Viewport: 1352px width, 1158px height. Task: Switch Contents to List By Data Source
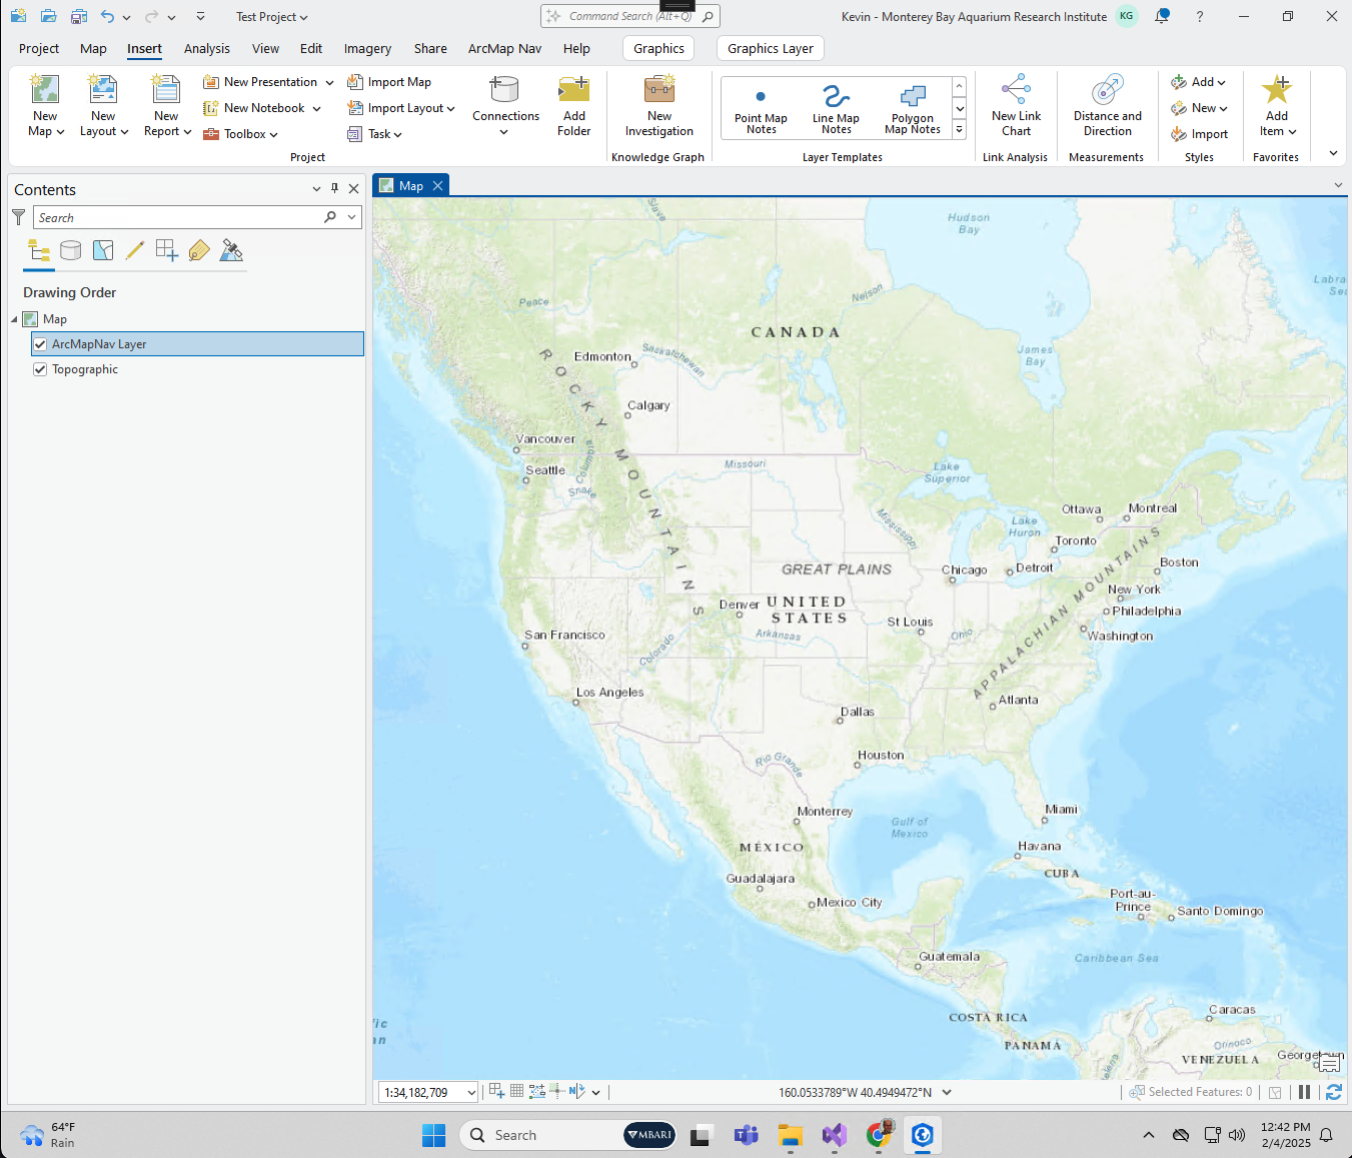[x=70, y=251]
